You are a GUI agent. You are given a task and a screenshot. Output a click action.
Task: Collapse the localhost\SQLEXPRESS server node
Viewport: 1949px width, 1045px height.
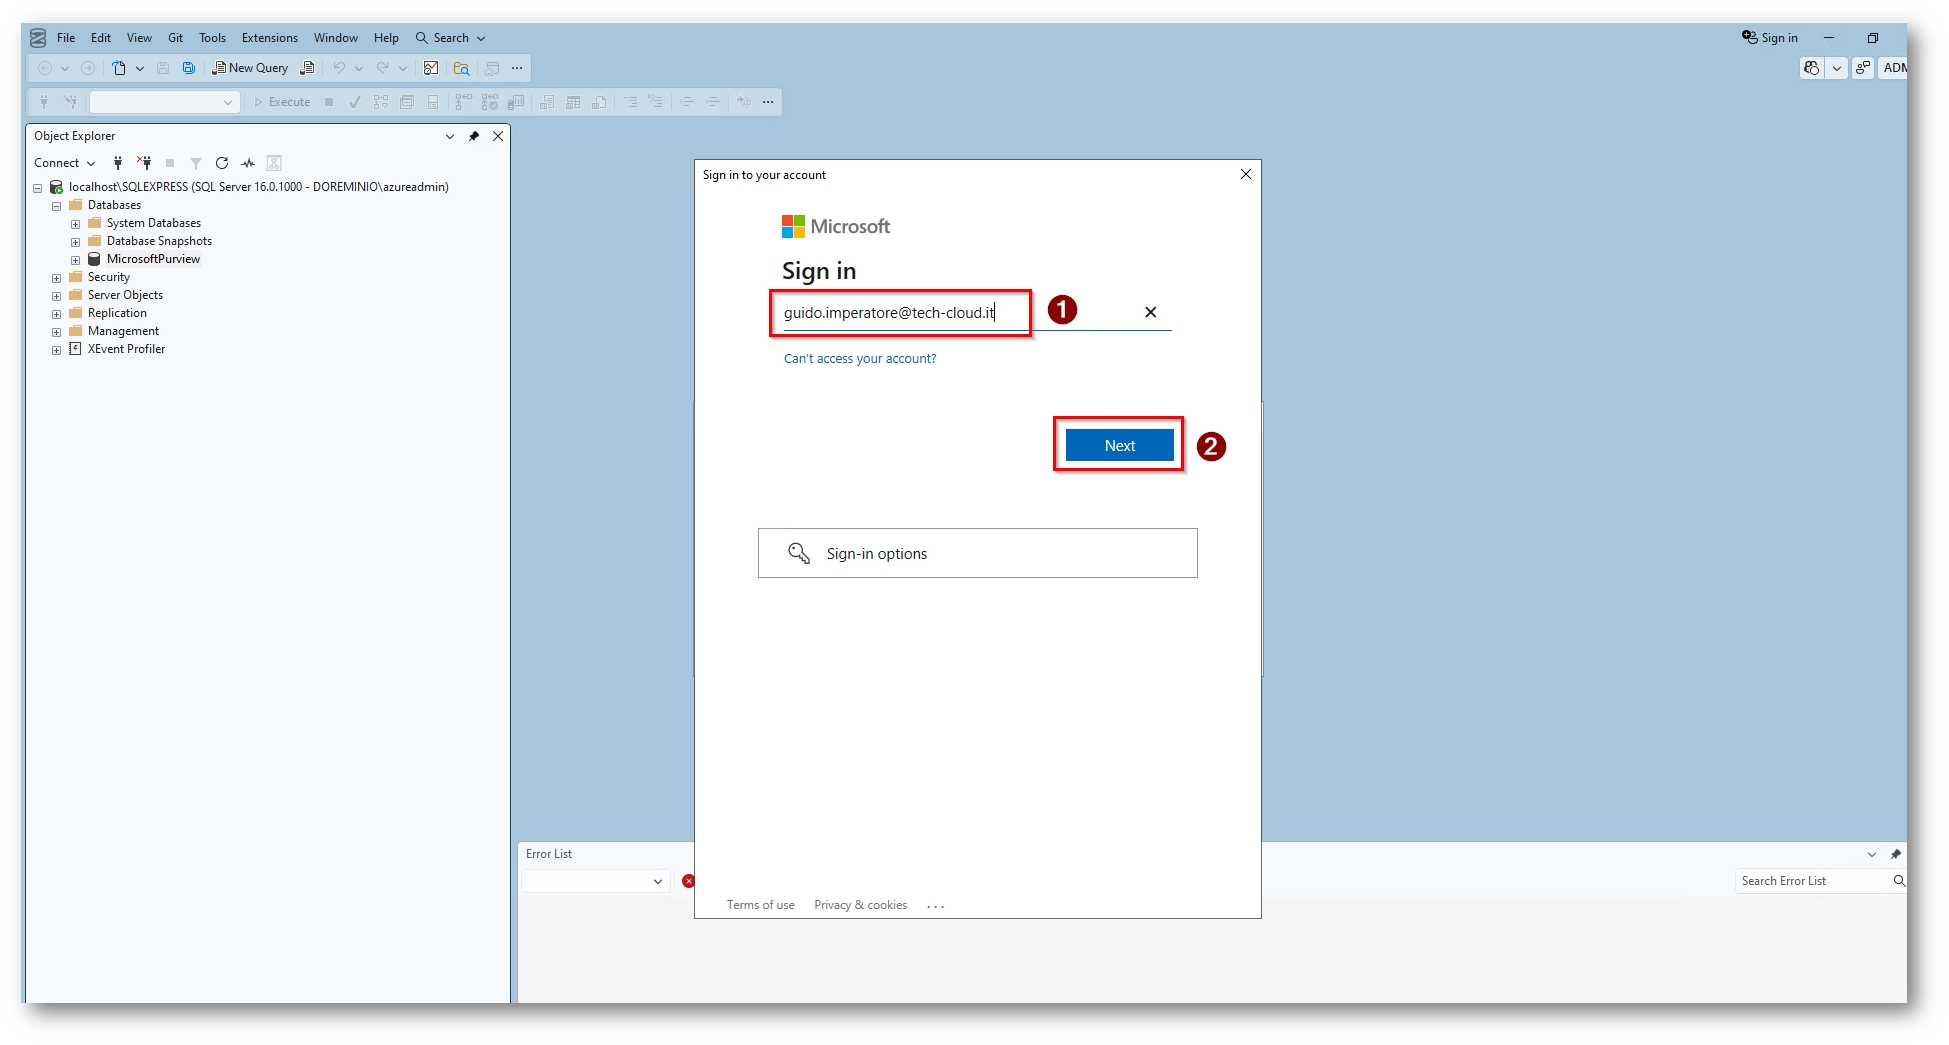[38, 188]
